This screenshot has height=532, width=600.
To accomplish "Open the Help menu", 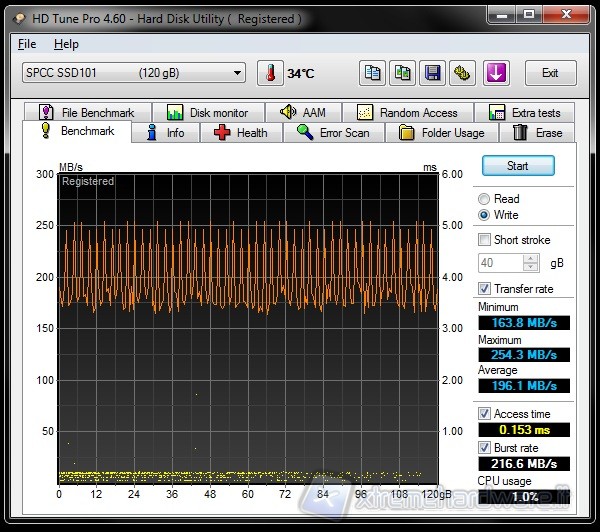I will point(66,44).
